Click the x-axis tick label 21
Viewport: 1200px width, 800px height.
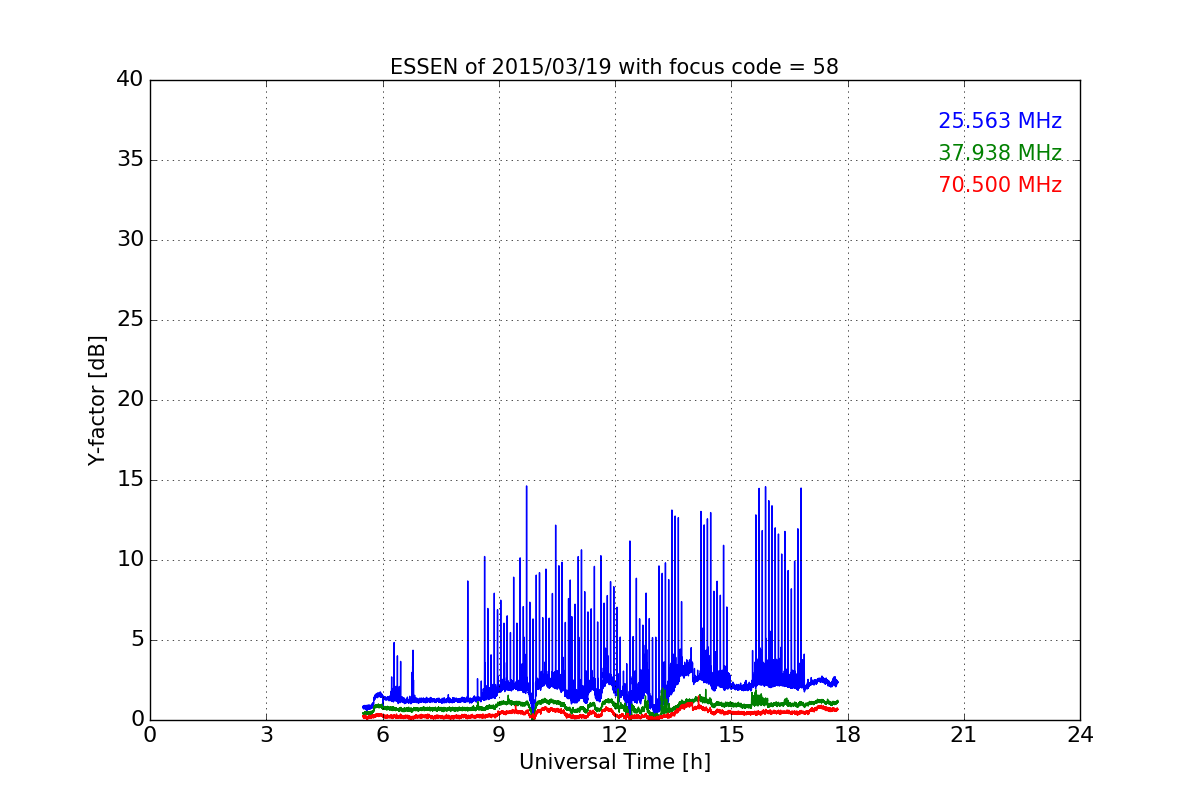(964, 734)
